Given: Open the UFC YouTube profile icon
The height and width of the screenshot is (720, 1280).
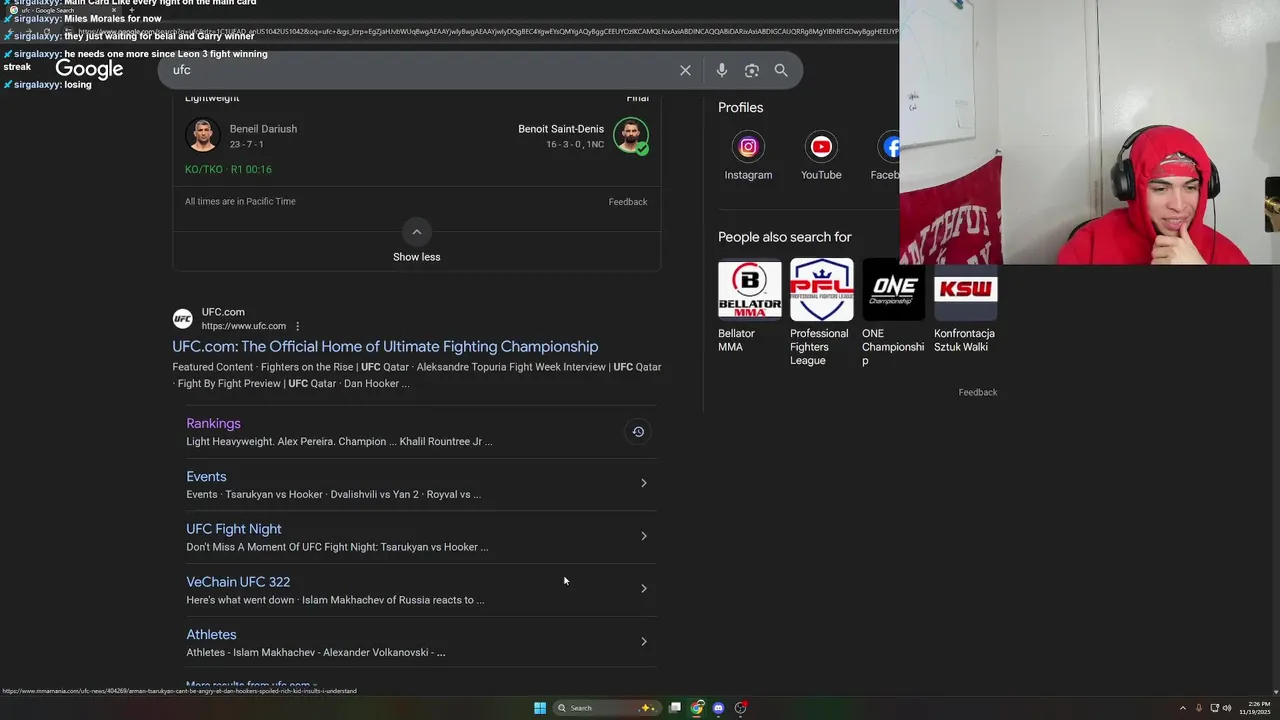Looking at the screenshot, I should click(821, 147).
